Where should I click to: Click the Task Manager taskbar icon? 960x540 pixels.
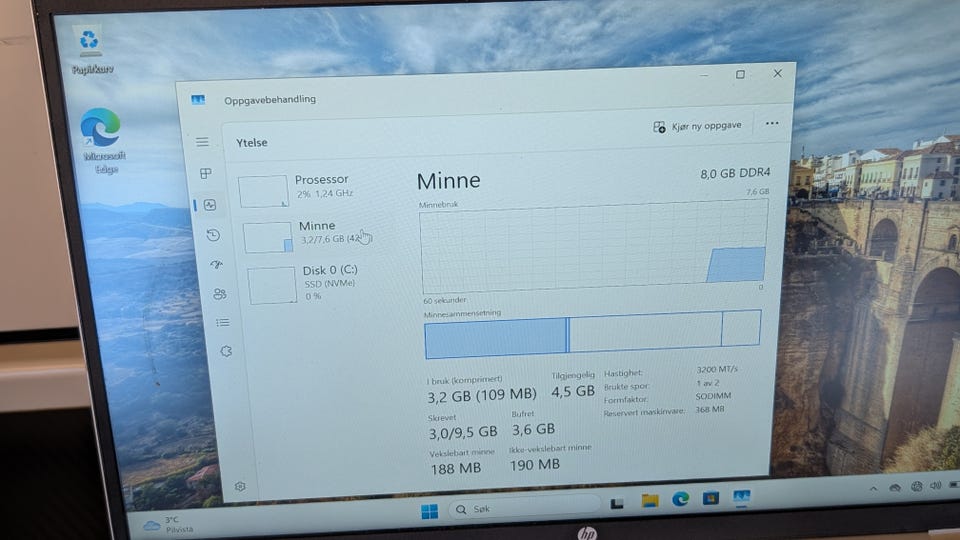point(741,496)
